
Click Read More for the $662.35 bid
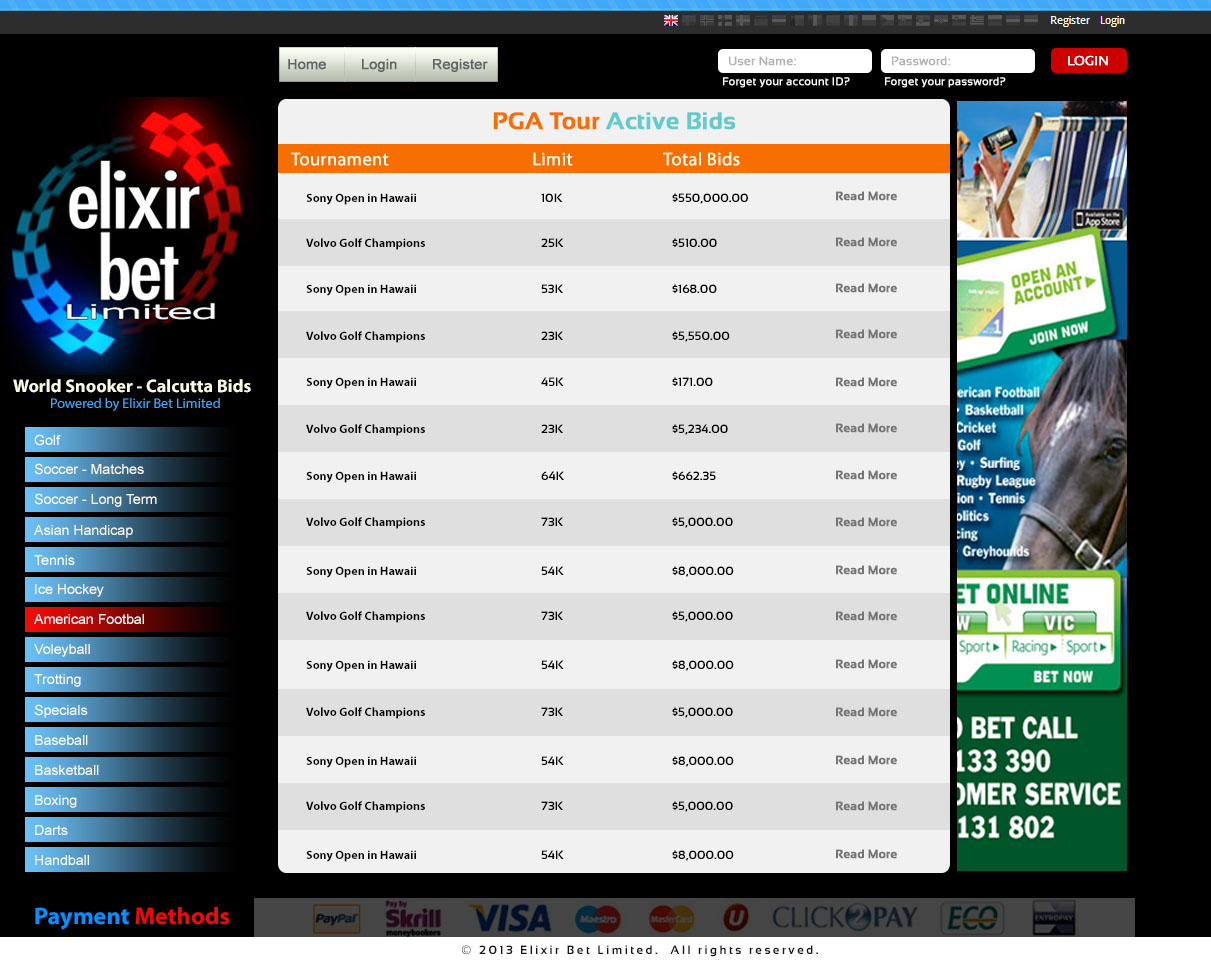(866, 475)
